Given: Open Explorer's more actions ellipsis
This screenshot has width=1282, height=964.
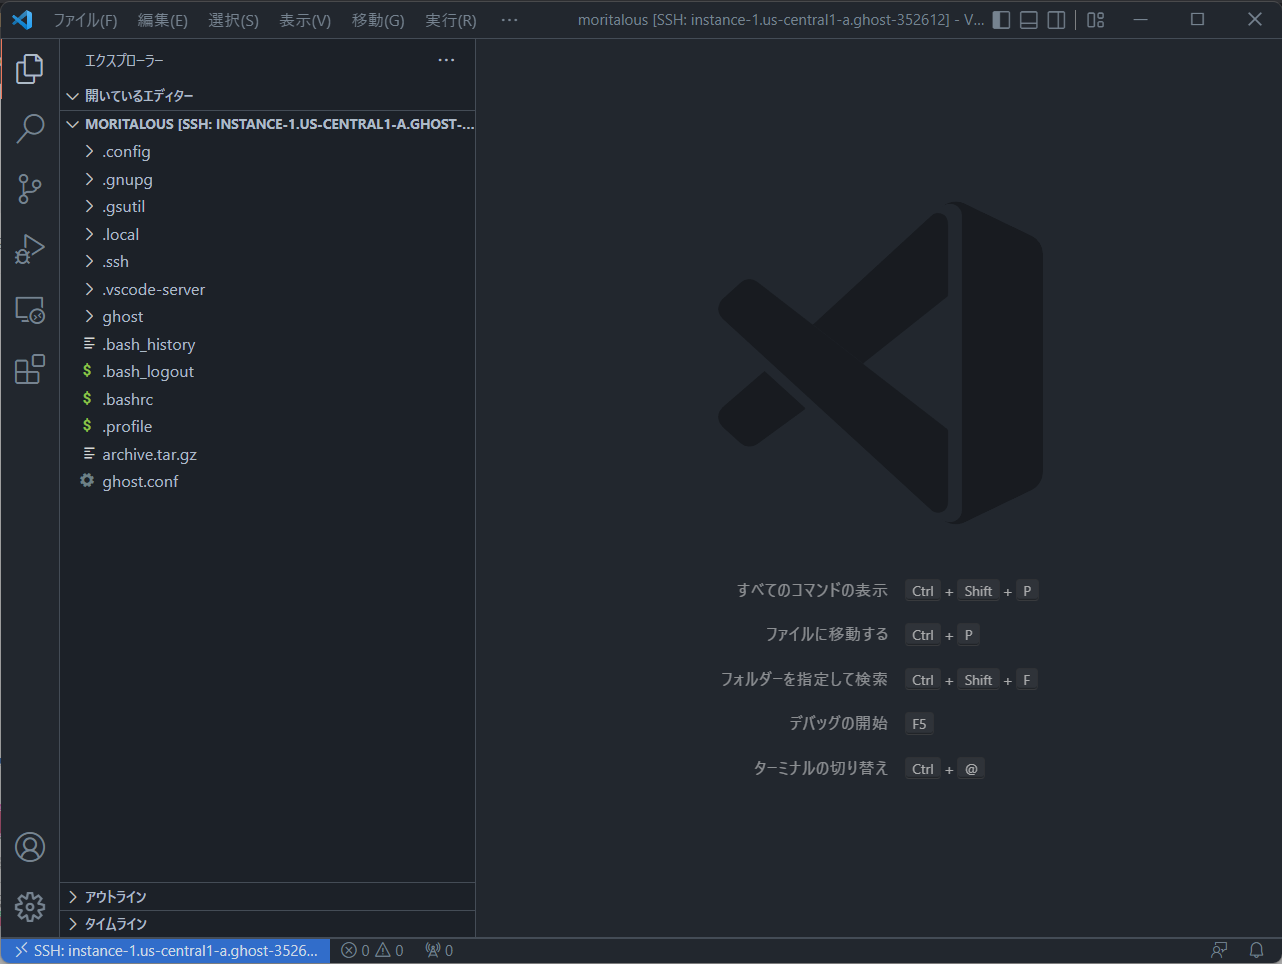Looking at the screenshot, I should (446, 61).
